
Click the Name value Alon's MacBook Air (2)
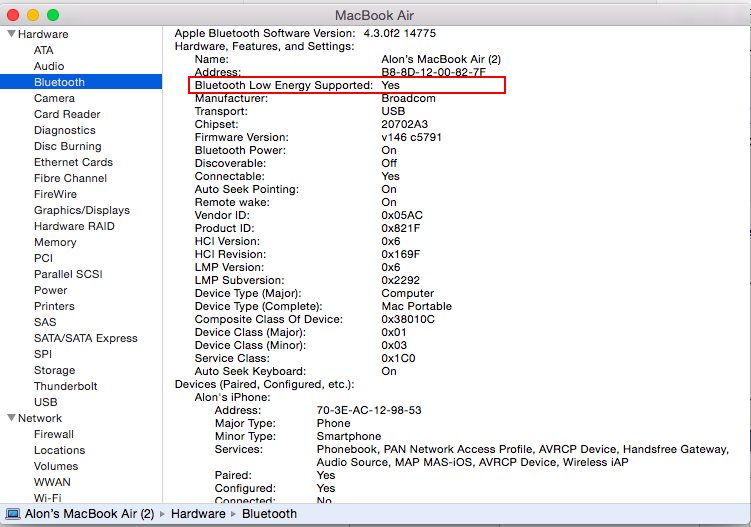[441, 59]
